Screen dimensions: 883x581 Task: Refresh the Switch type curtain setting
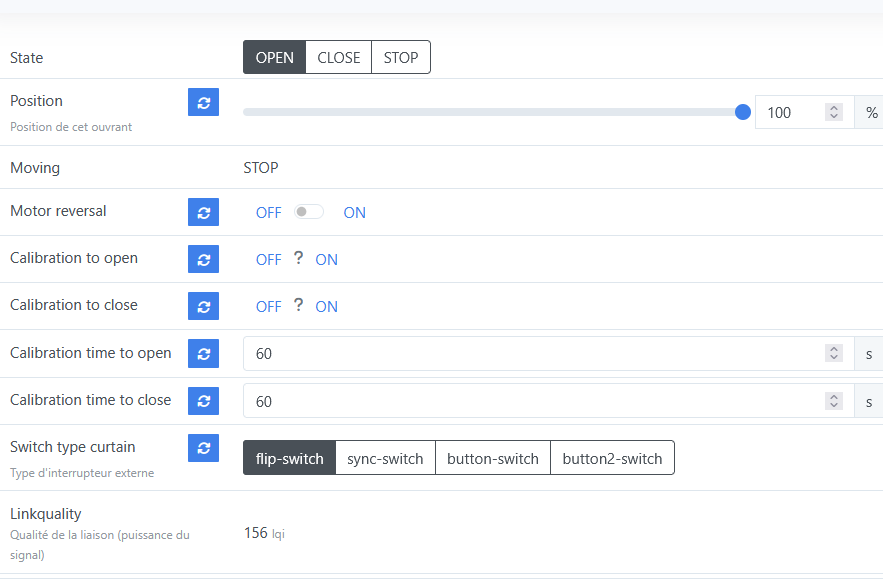(203, 448)
